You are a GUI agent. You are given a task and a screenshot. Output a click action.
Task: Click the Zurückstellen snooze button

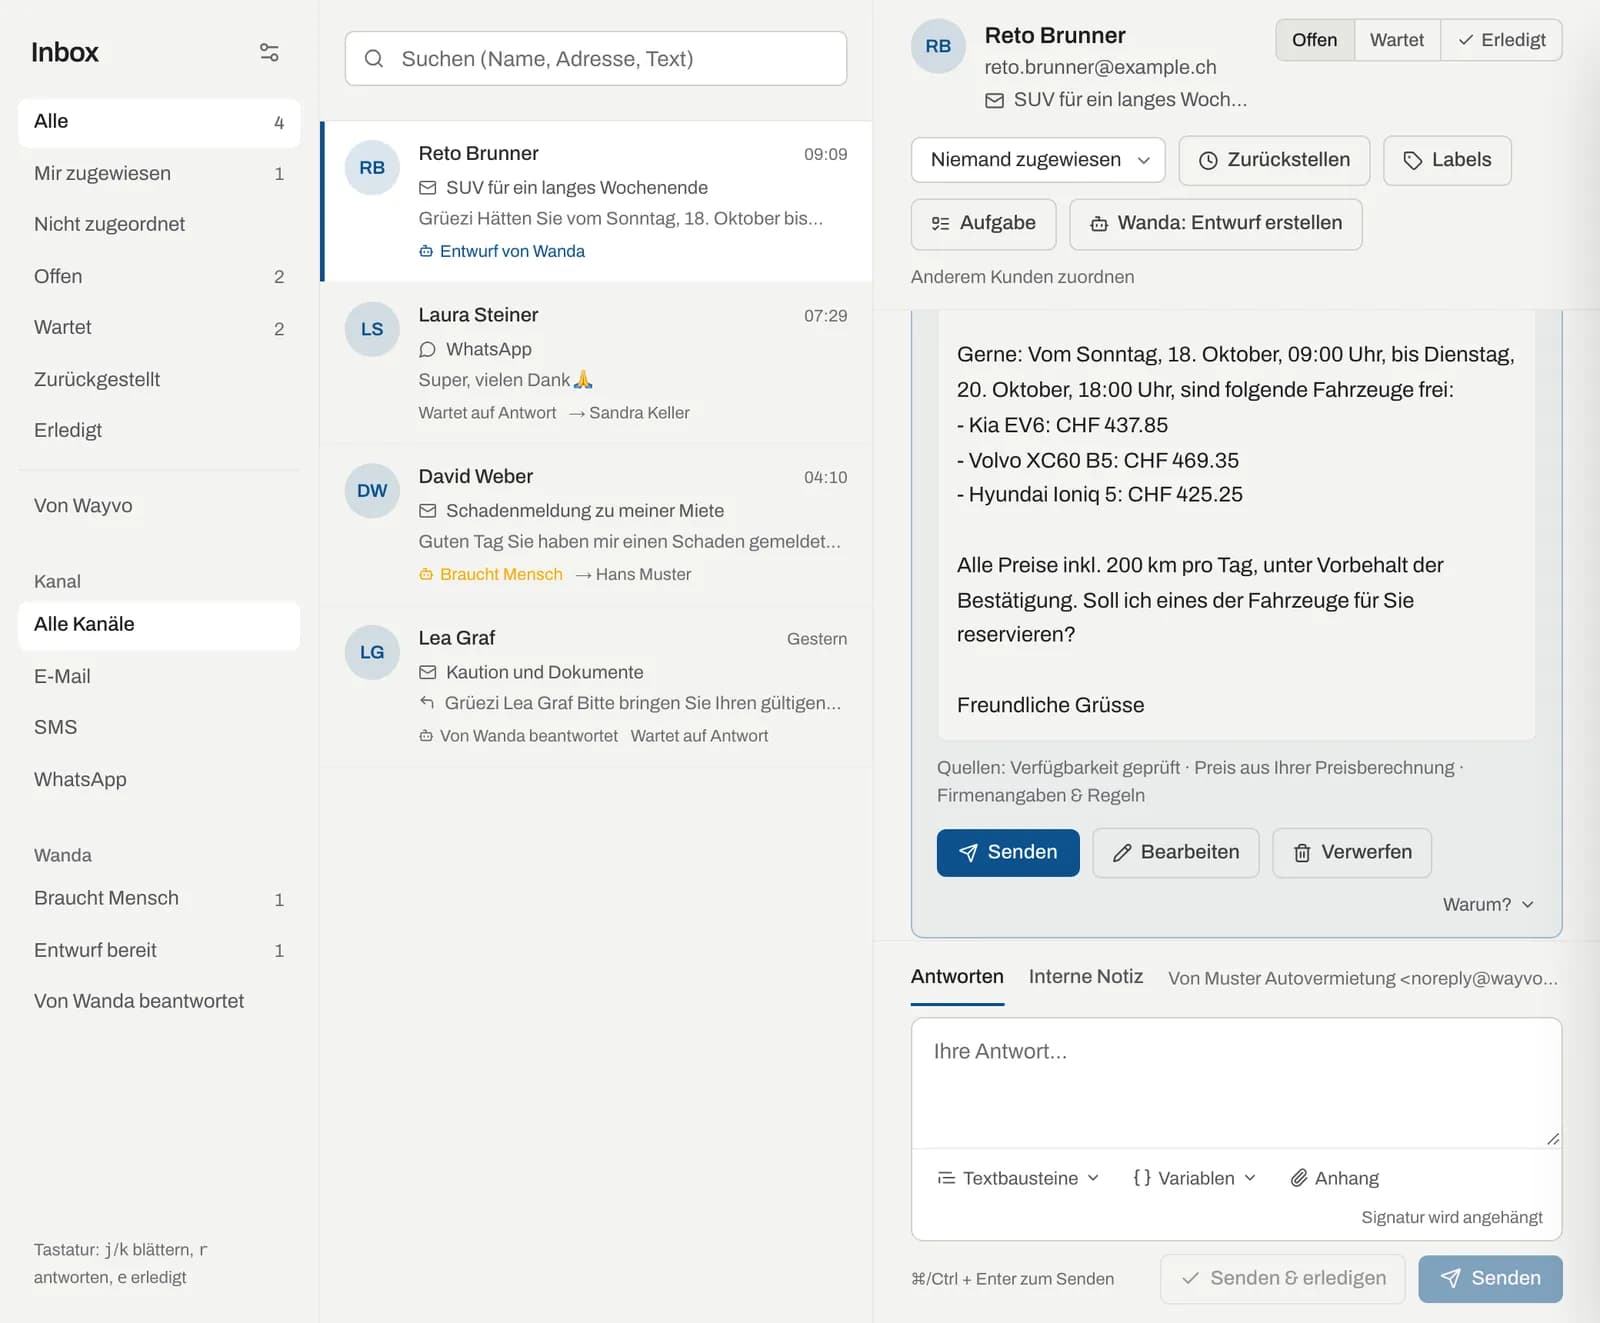click(x=1274, y=160)
